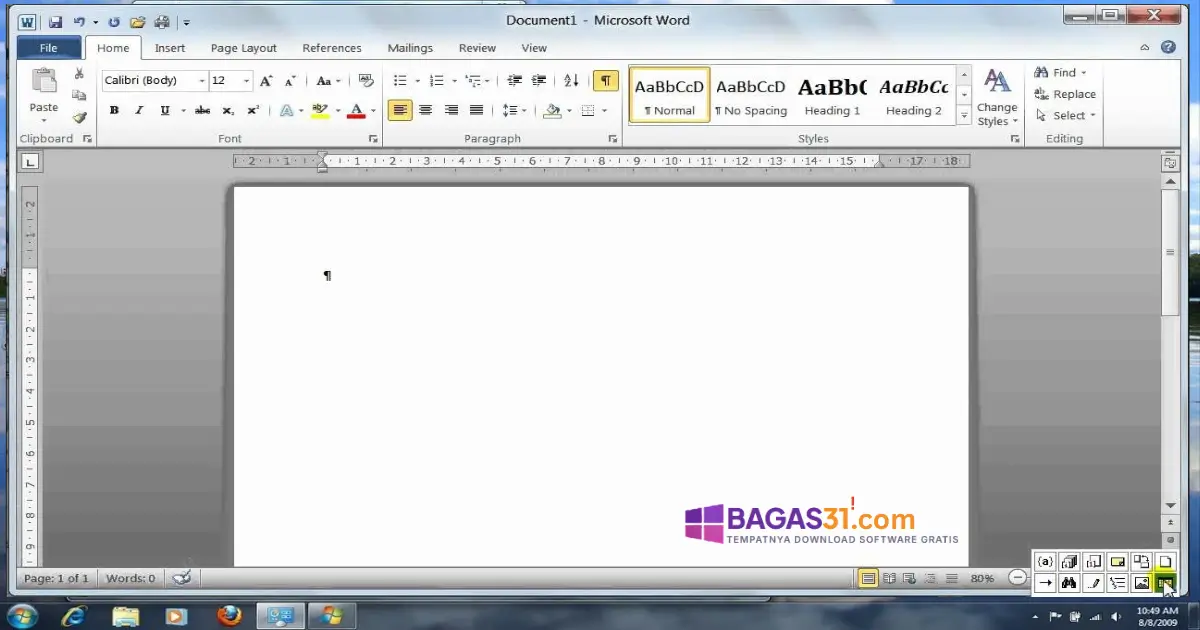Click the Increase Indent icon
This screenshot has width=1200, height=630.
coord(539,81)
